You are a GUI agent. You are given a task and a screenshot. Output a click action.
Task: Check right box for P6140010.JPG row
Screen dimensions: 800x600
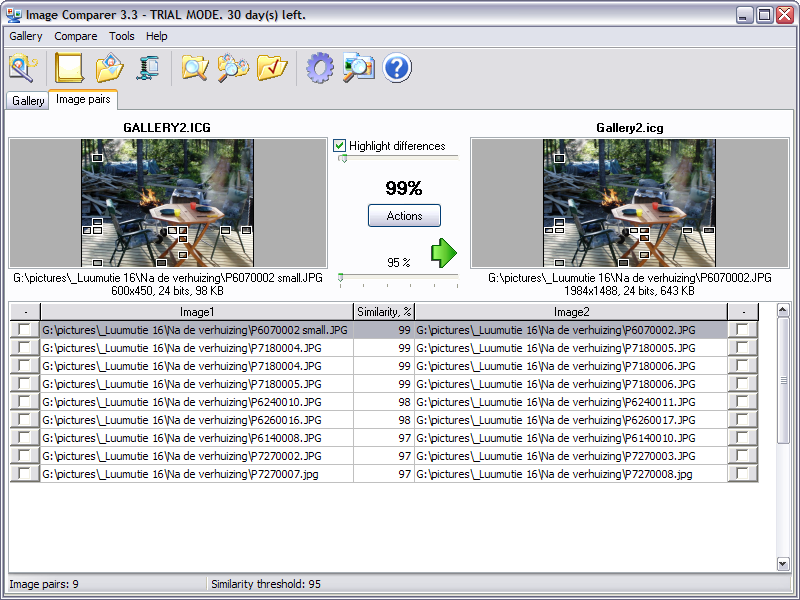coord(742,437)
